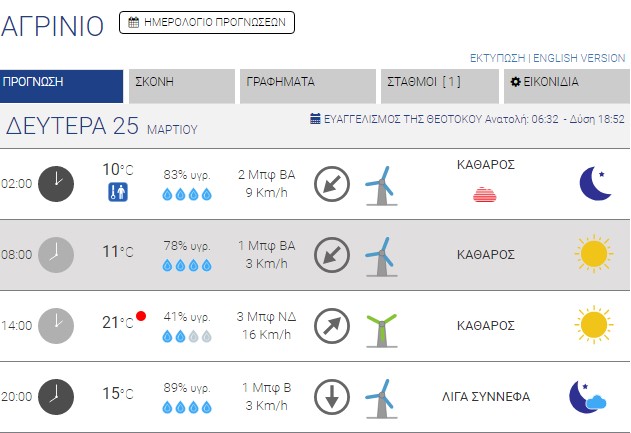Image resolution: width=631 pixels, height=433 pixels.
Task: Click the red temperature alert dot at 21°C
Action: click(x=141, y=316)
